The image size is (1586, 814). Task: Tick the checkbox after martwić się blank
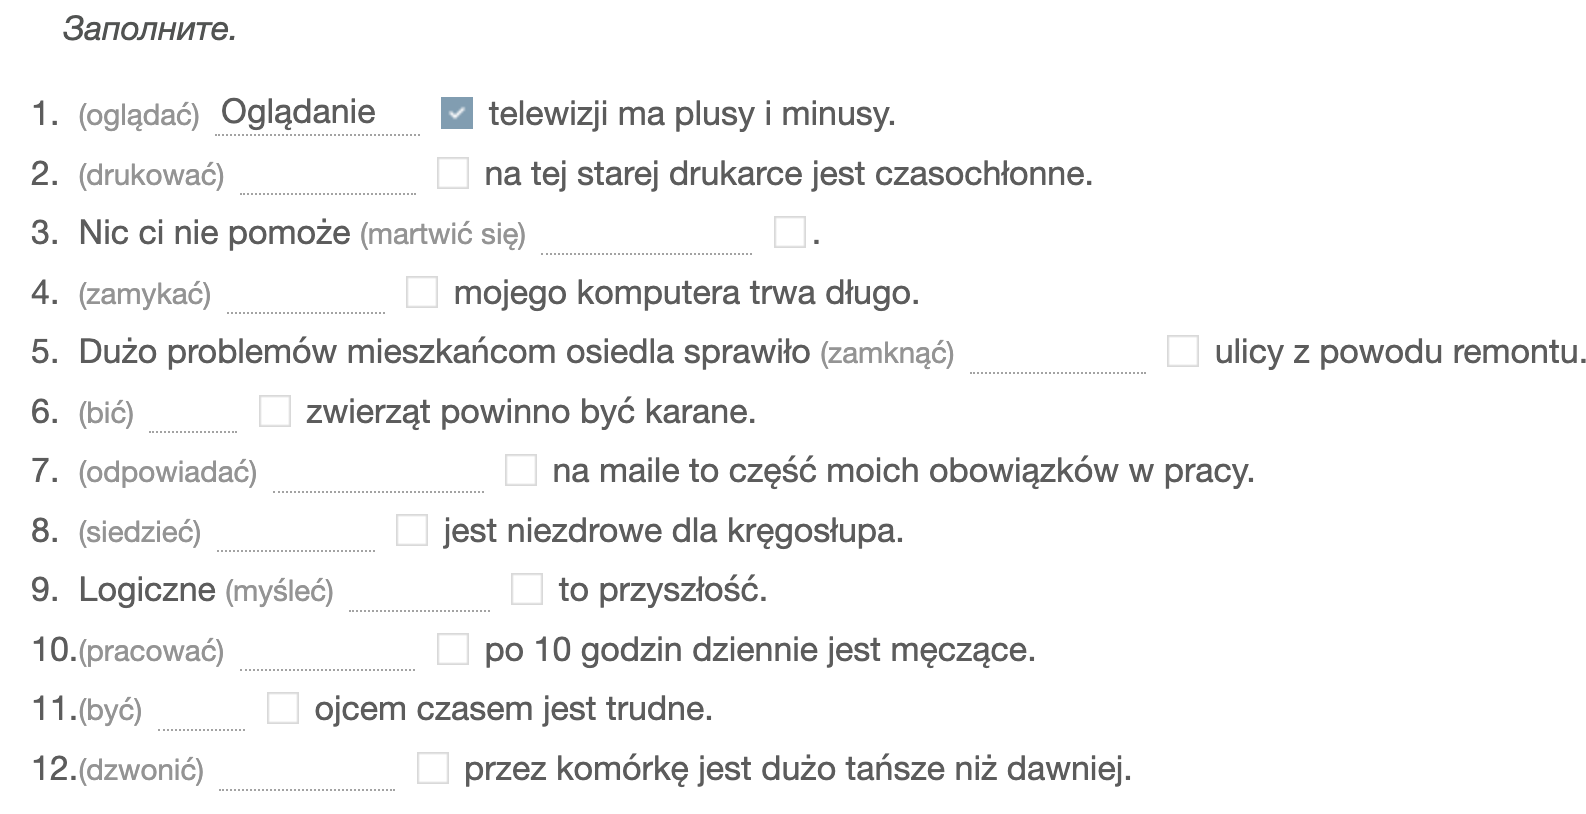[790, 232]
